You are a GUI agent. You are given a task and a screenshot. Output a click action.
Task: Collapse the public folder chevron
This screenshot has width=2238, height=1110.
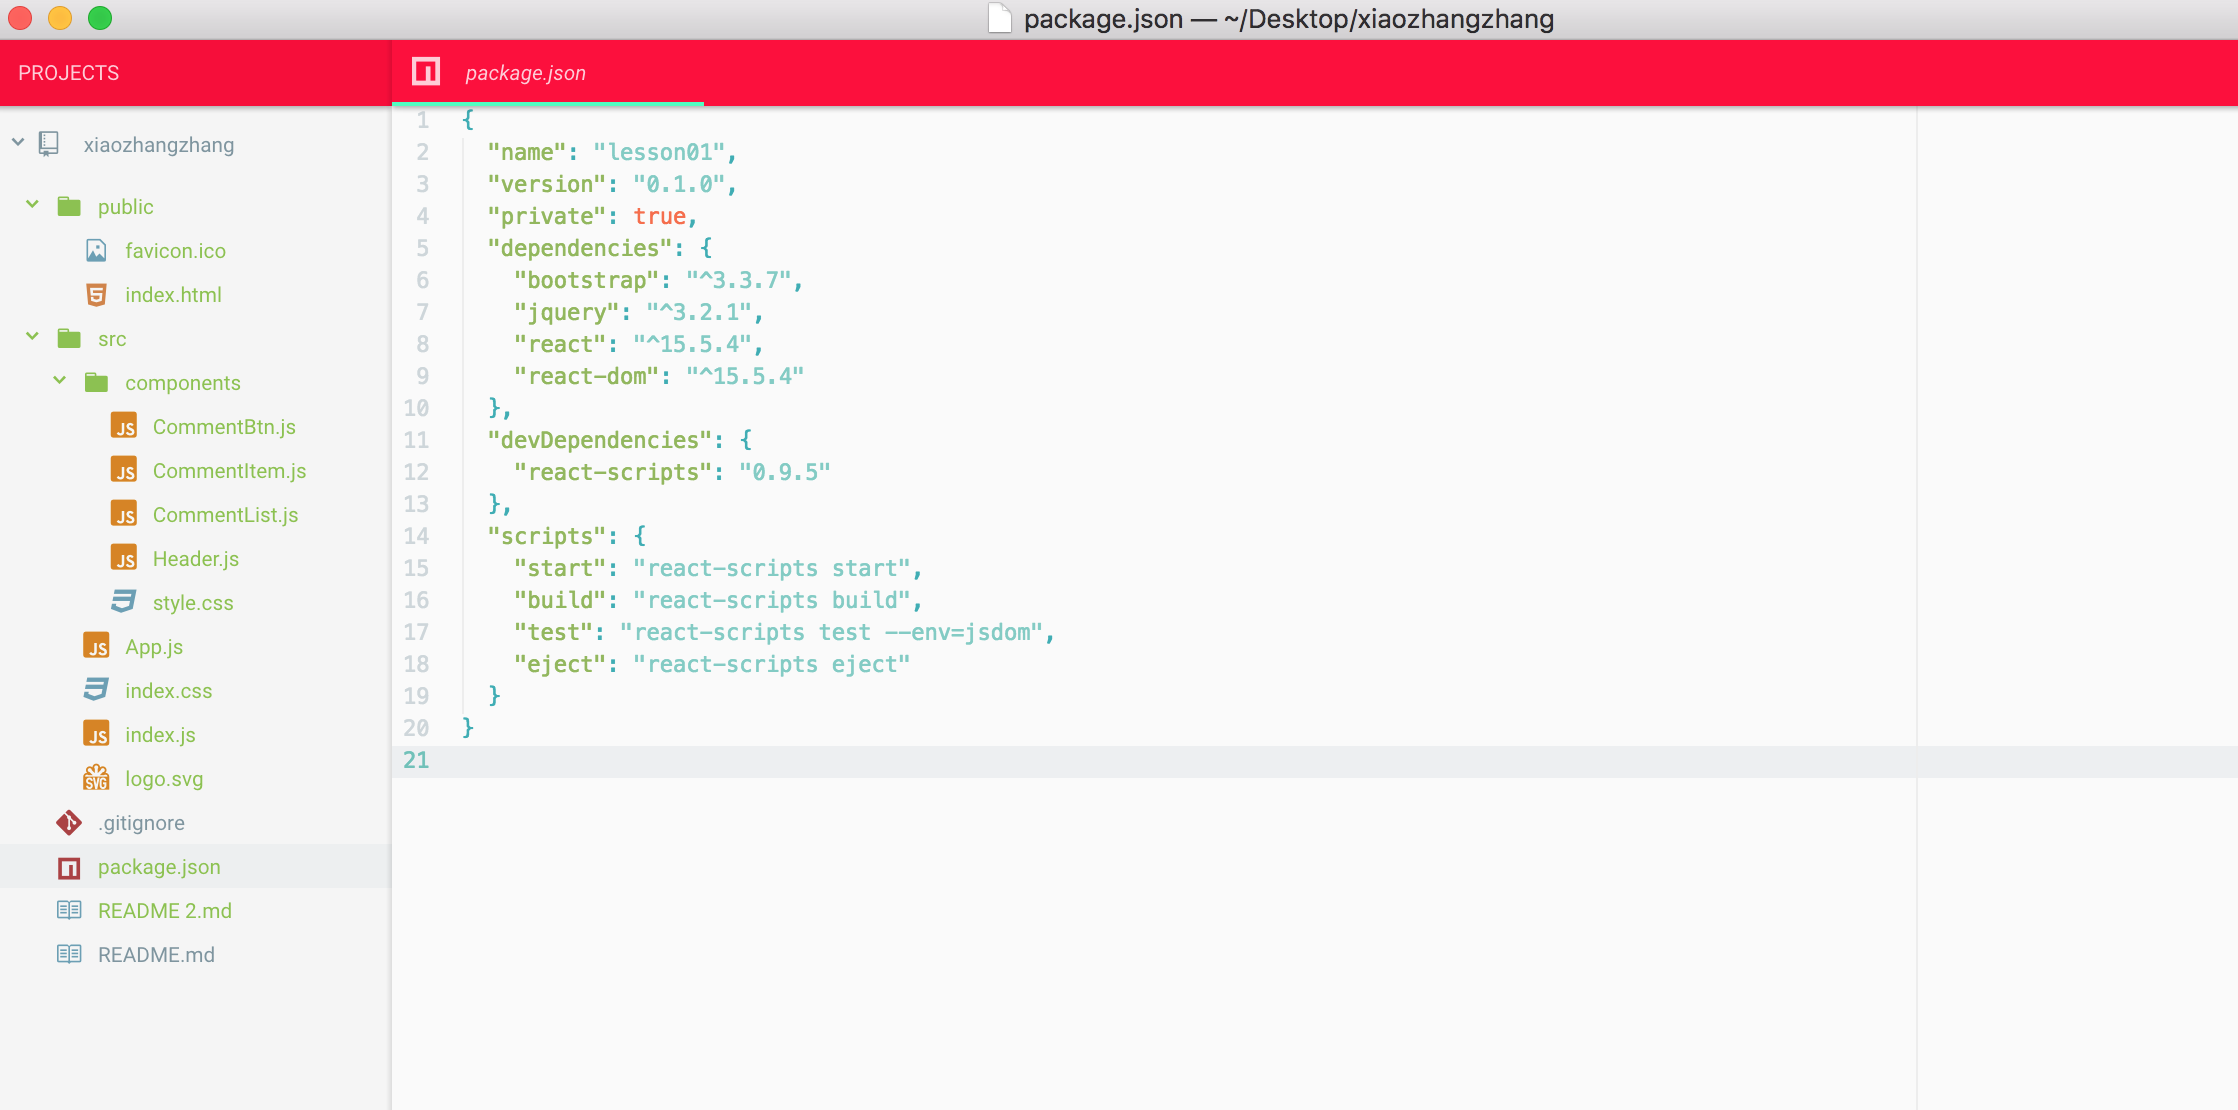tap(32, 205)
